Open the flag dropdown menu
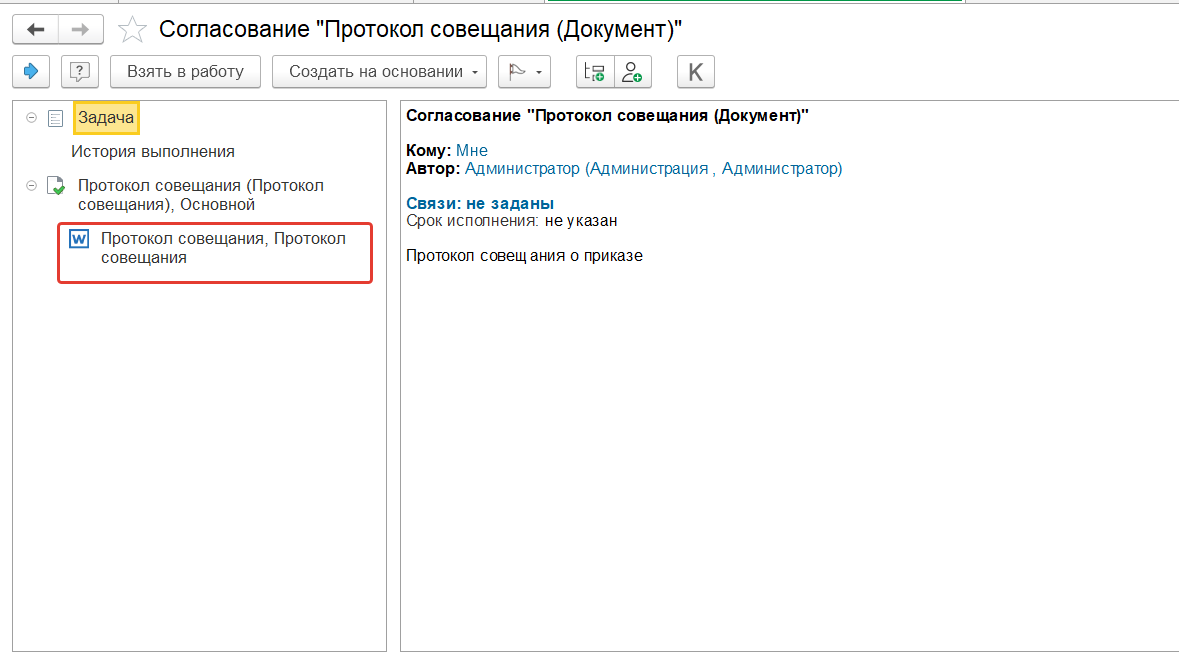Viewport: 1179px width, 660px height. tap(524, 72)
